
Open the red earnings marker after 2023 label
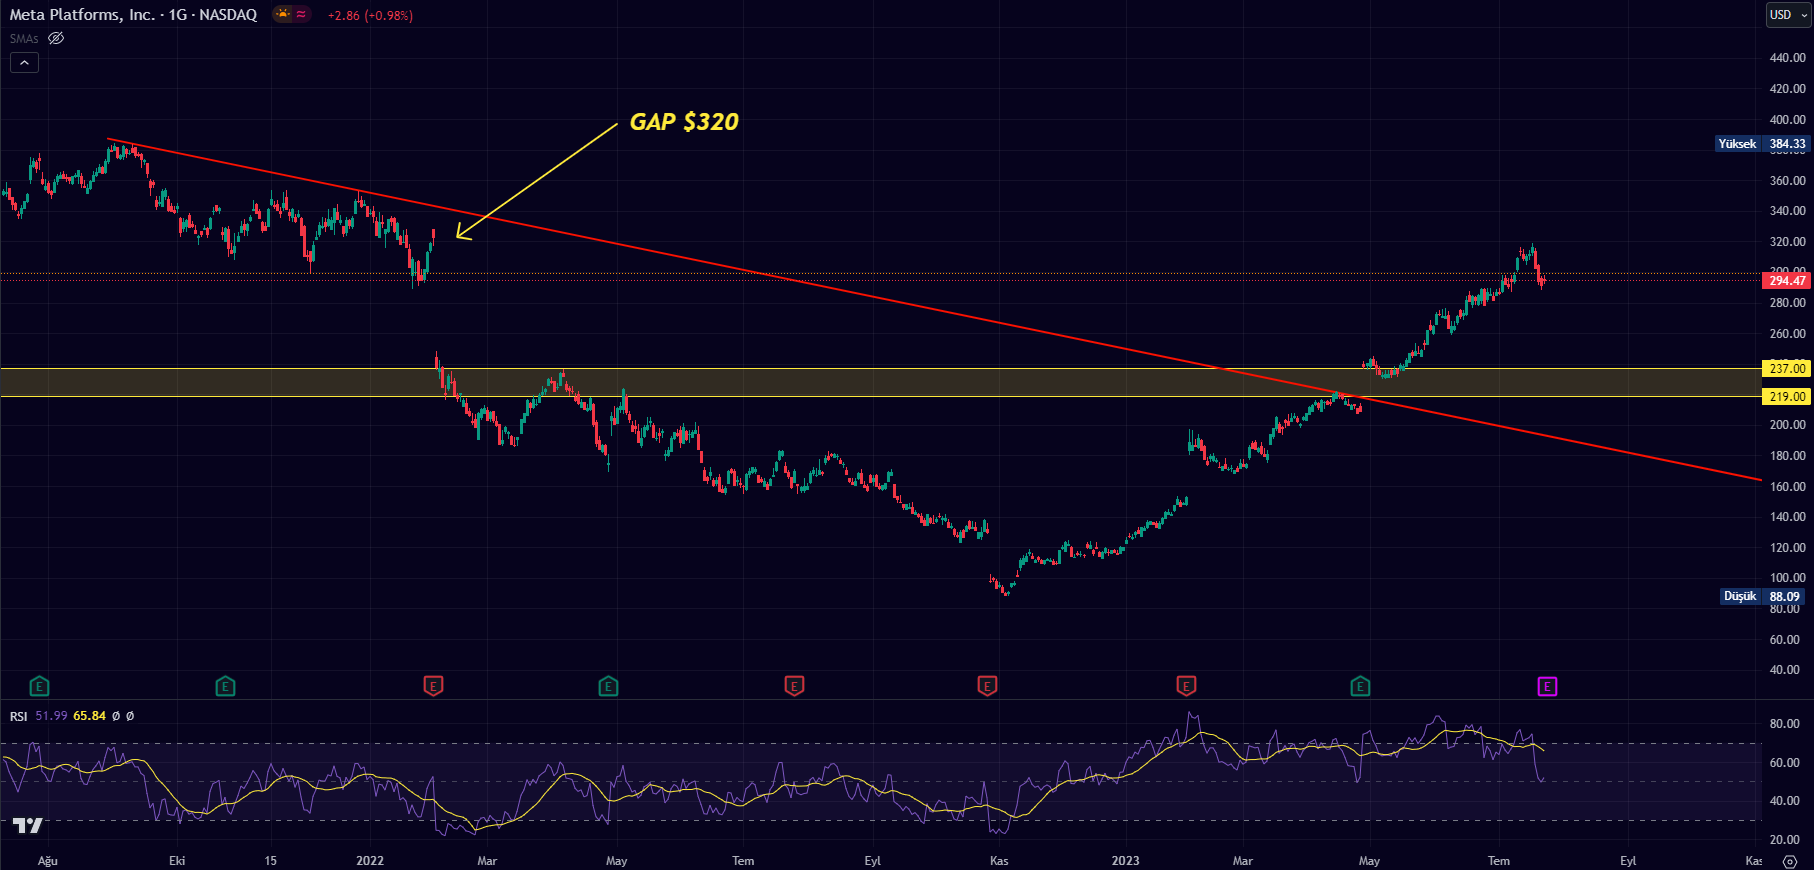pyautogui.click(x=1186, y=686)
